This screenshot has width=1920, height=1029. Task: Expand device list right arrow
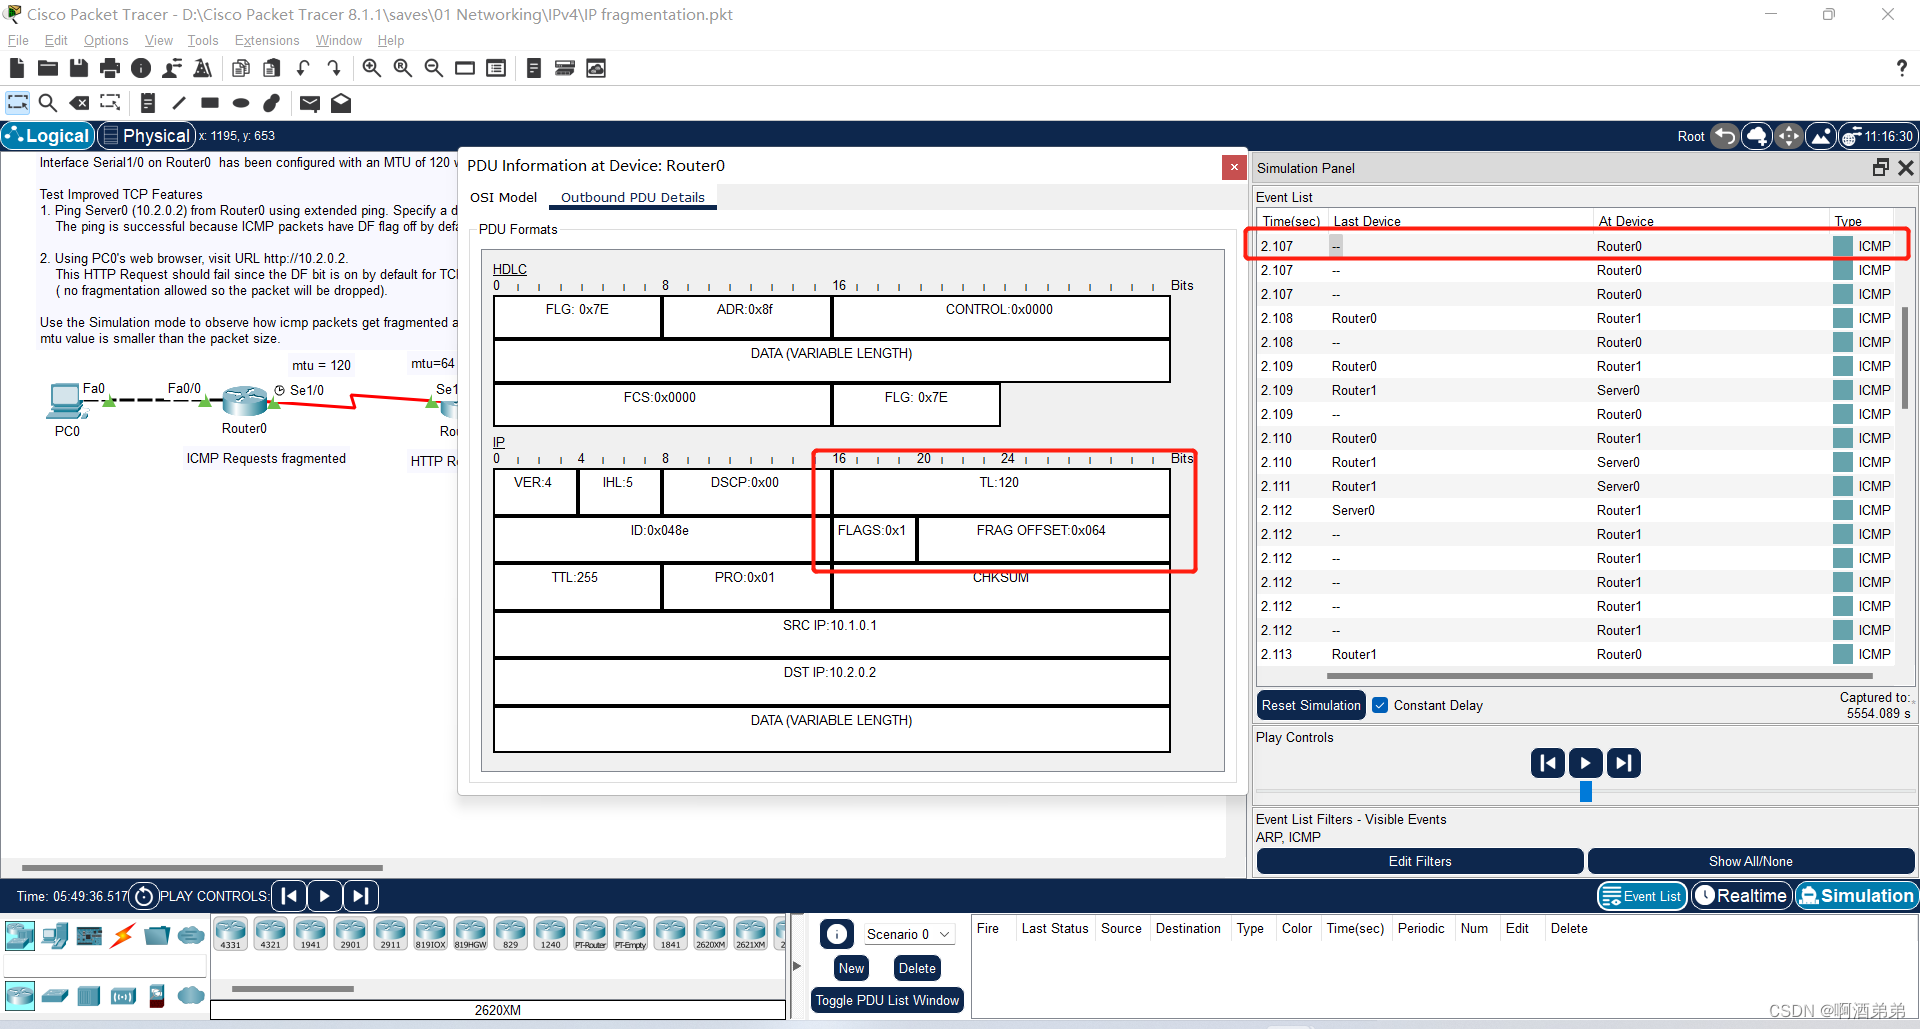pos(797,966)
